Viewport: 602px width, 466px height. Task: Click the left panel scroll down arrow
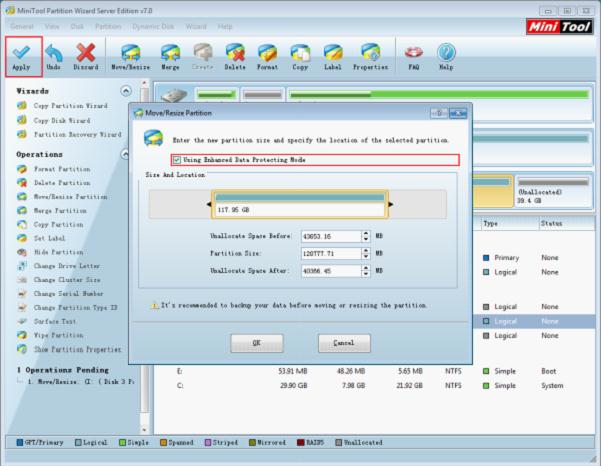point(144,430)
